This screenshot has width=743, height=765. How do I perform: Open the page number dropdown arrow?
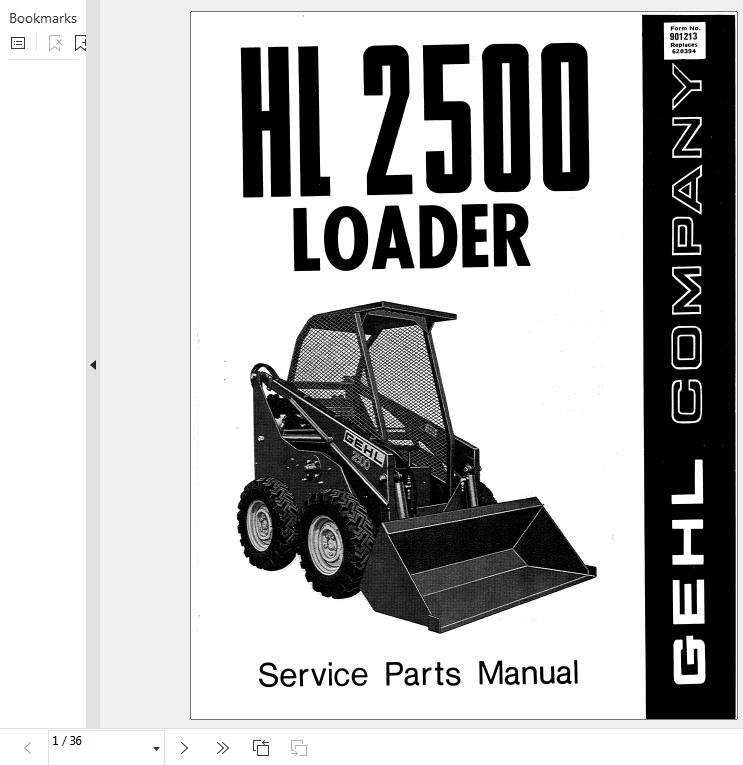click(x=156, y=748)
